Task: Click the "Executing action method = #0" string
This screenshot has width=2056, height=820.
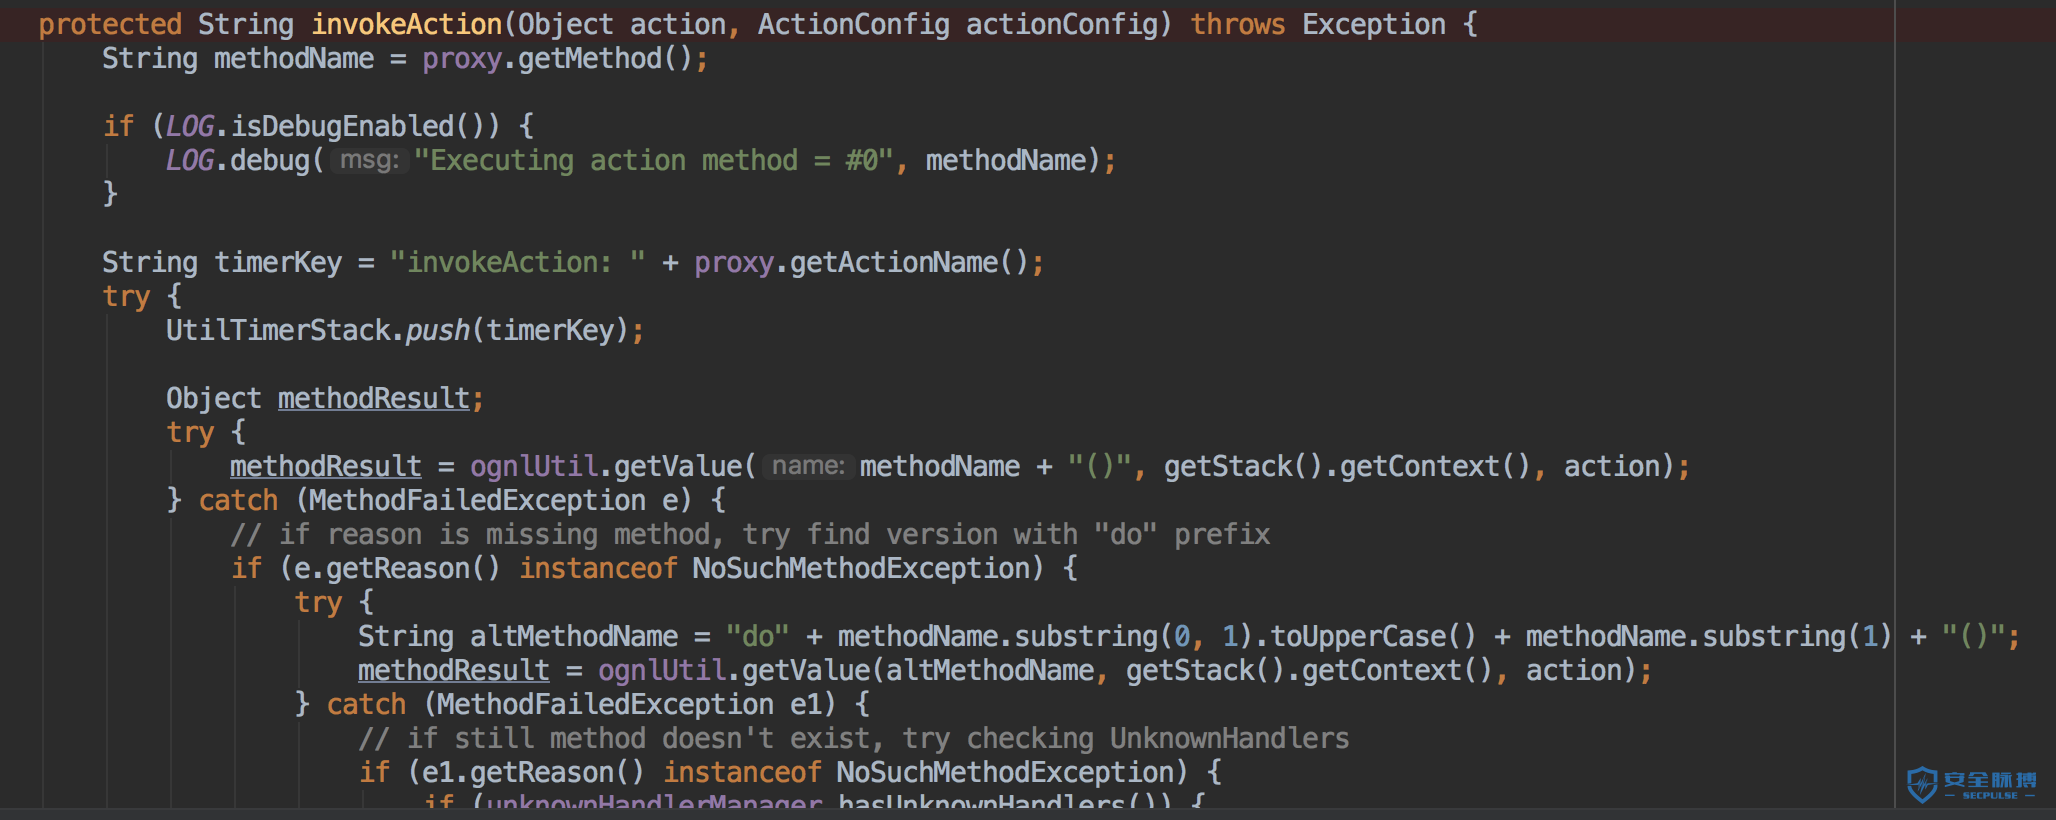Action: click(x=653, y=160)
